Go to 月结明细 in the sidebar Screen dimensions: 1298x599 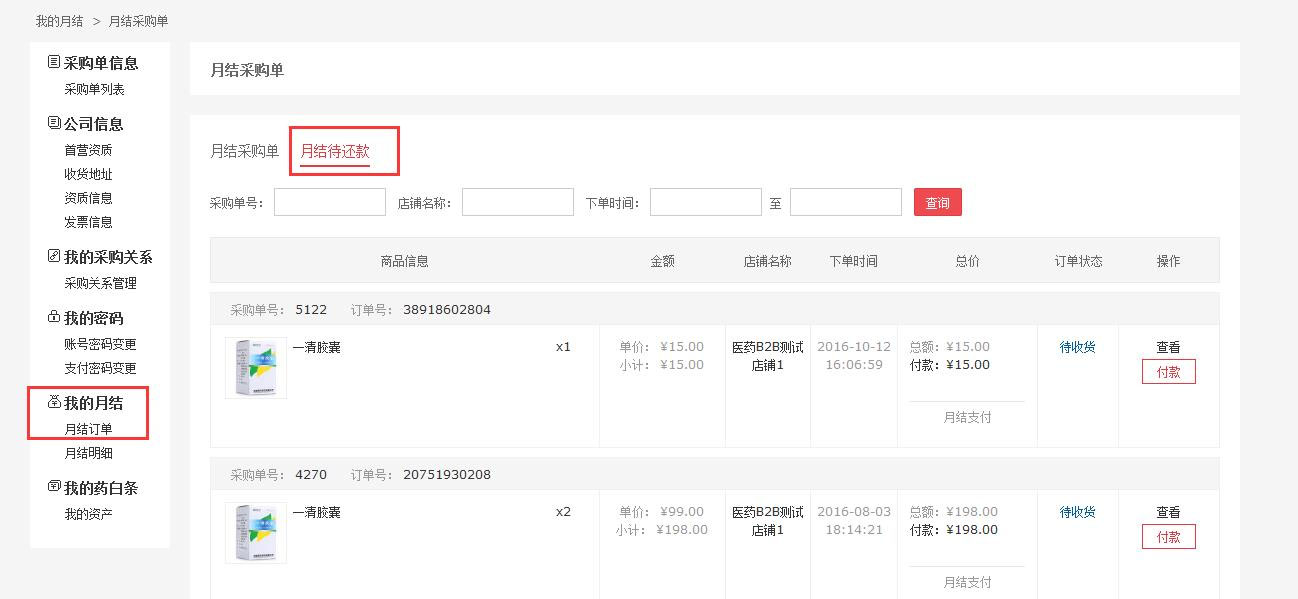tap(88, 453)
